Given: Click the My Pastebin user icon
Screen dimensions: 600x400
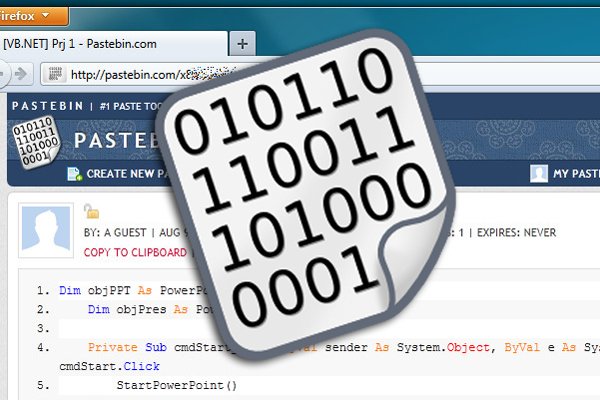Looking at the screenshot, I should [539, 174].
